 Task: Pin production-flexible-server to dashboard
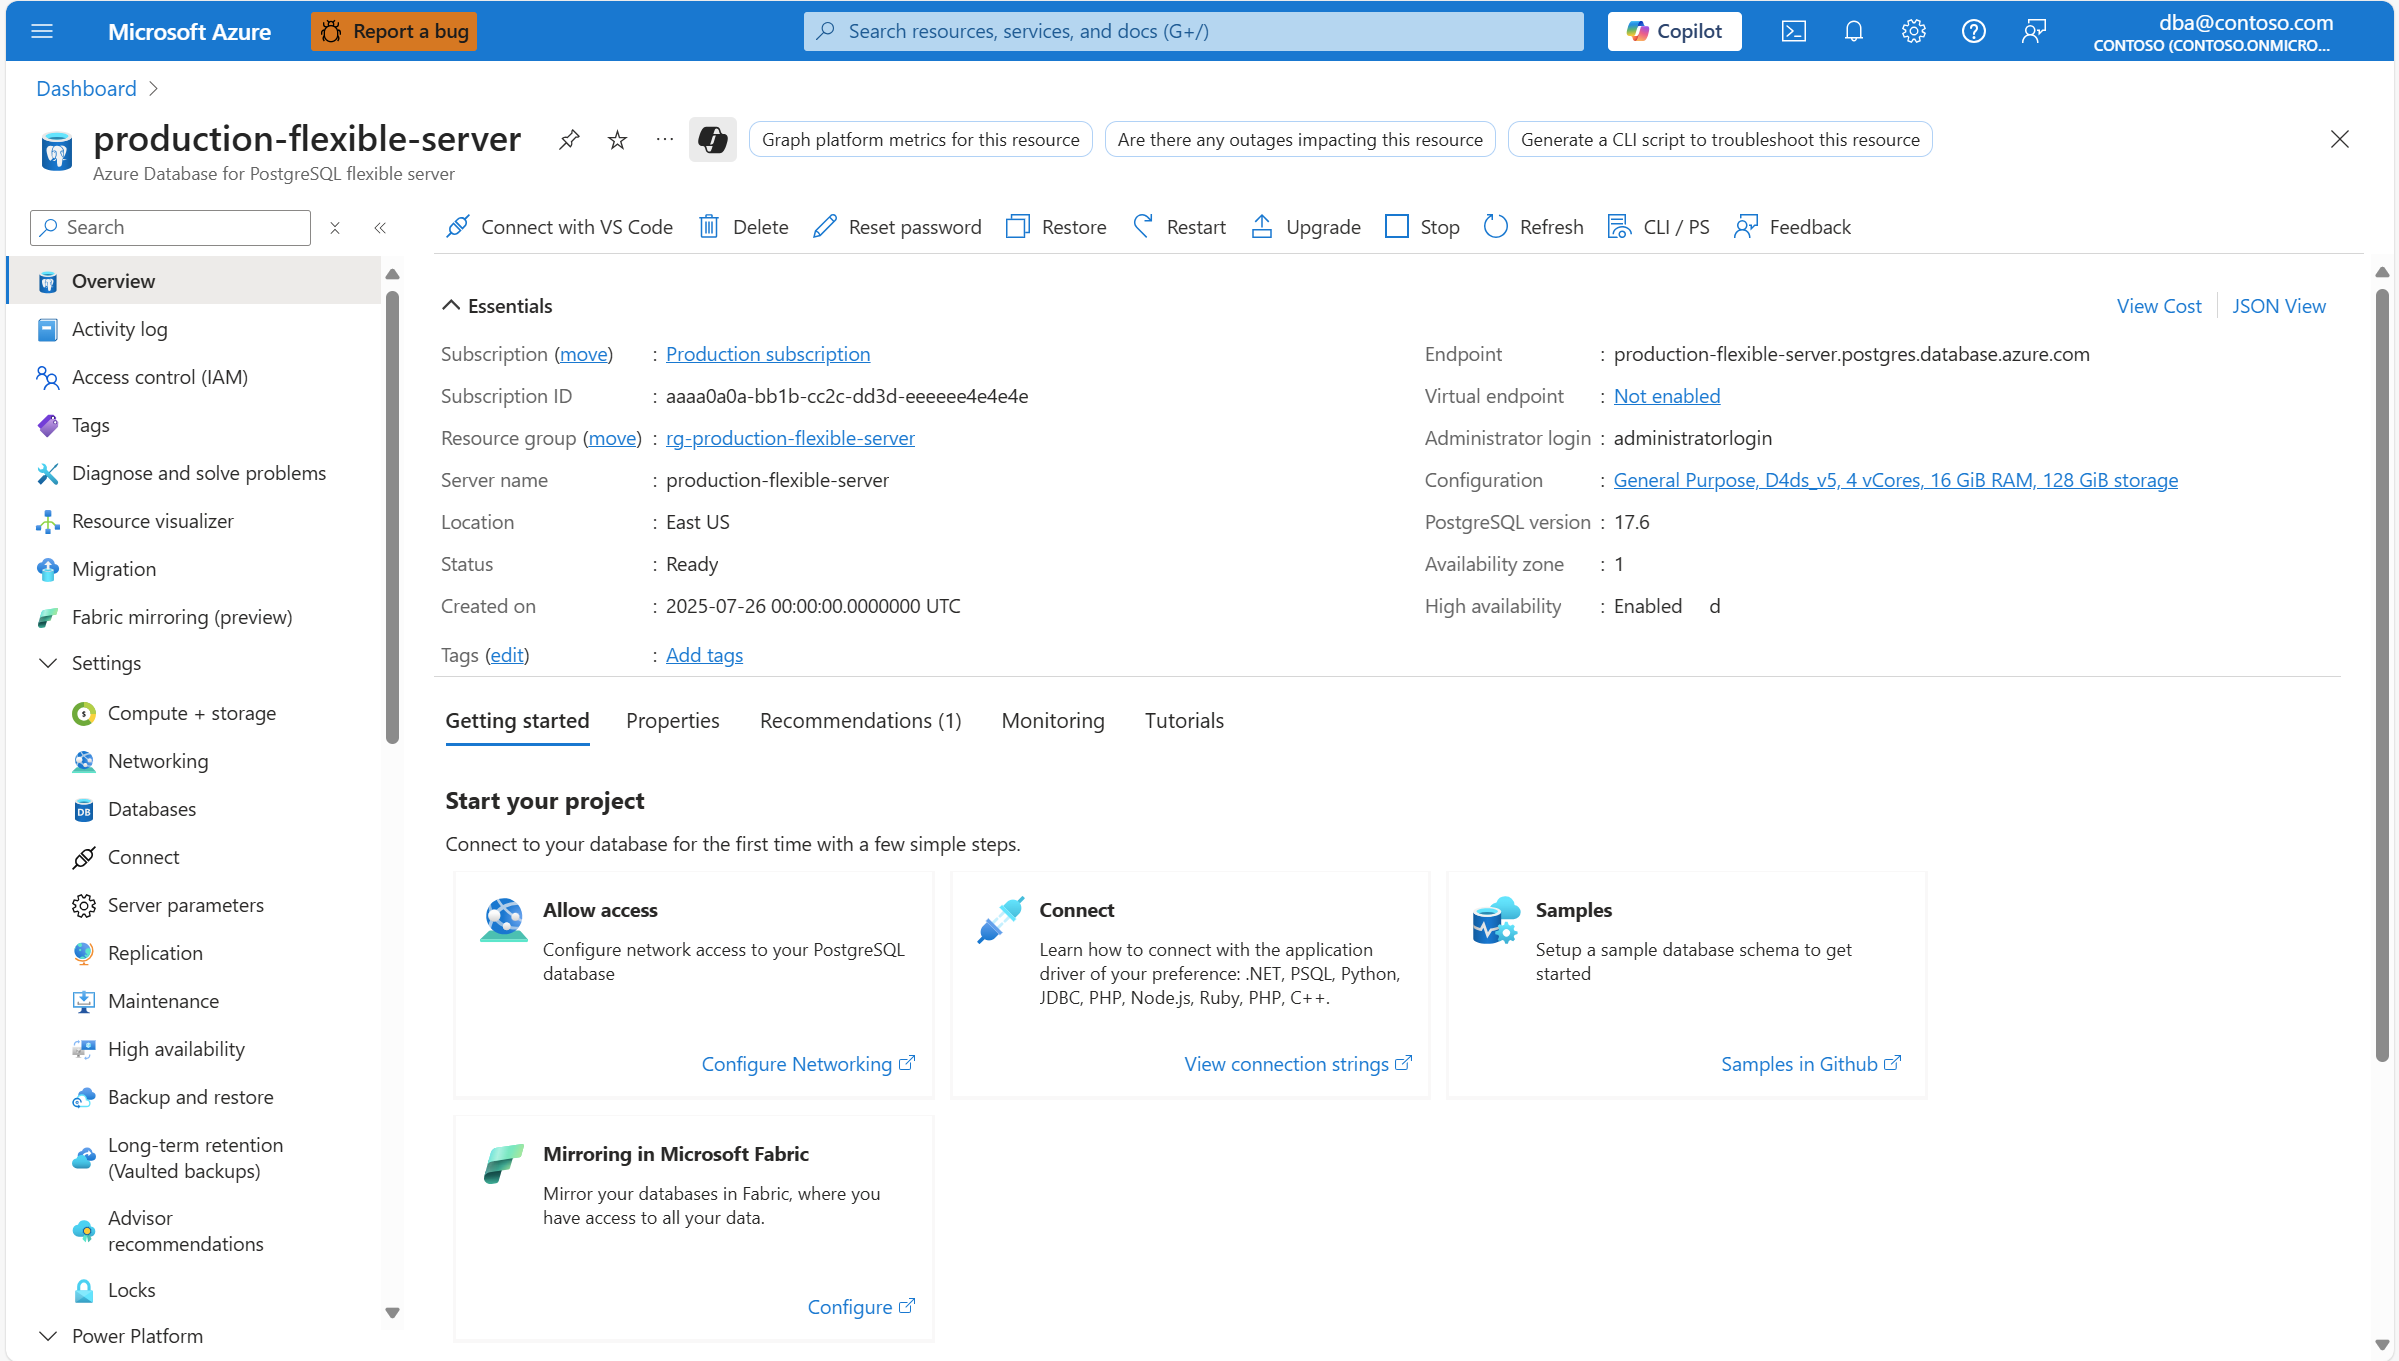[x=568, y=139]
